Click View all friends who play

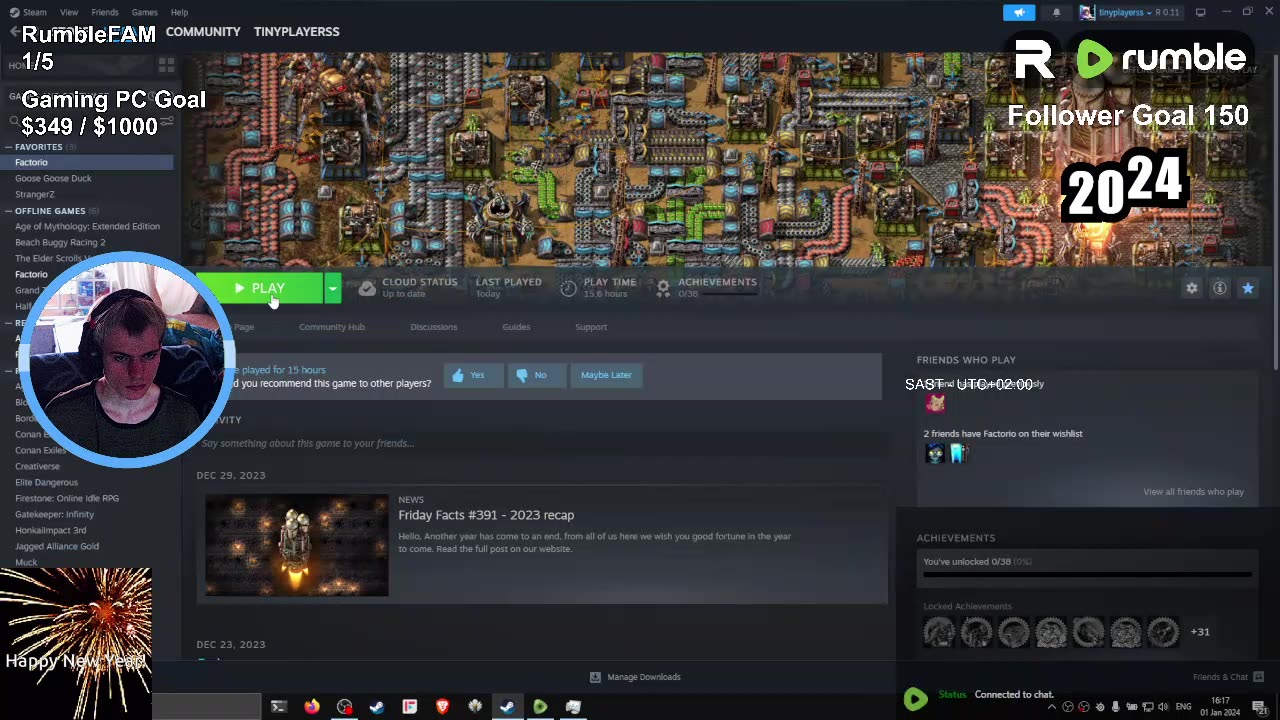tap(1193, 492)
